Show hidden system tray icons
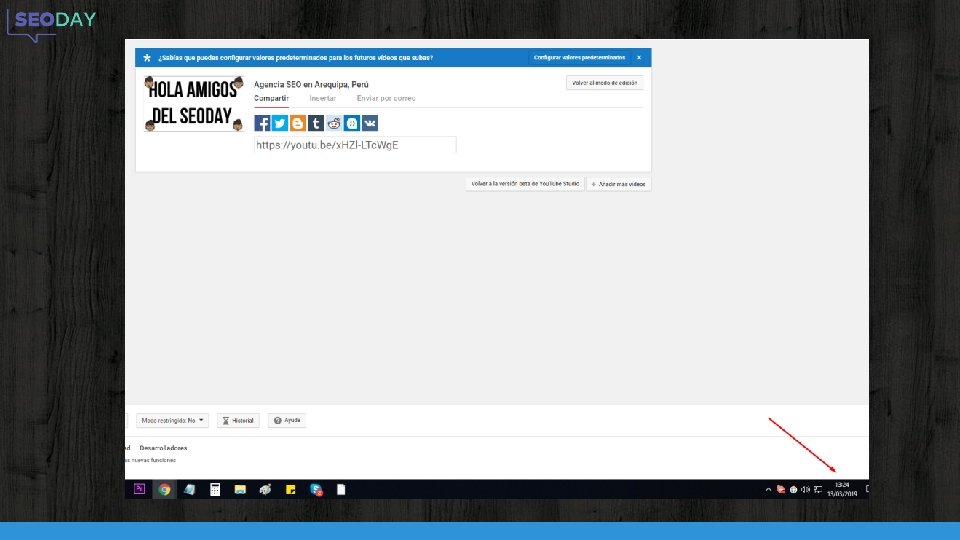 click(768, 490)
